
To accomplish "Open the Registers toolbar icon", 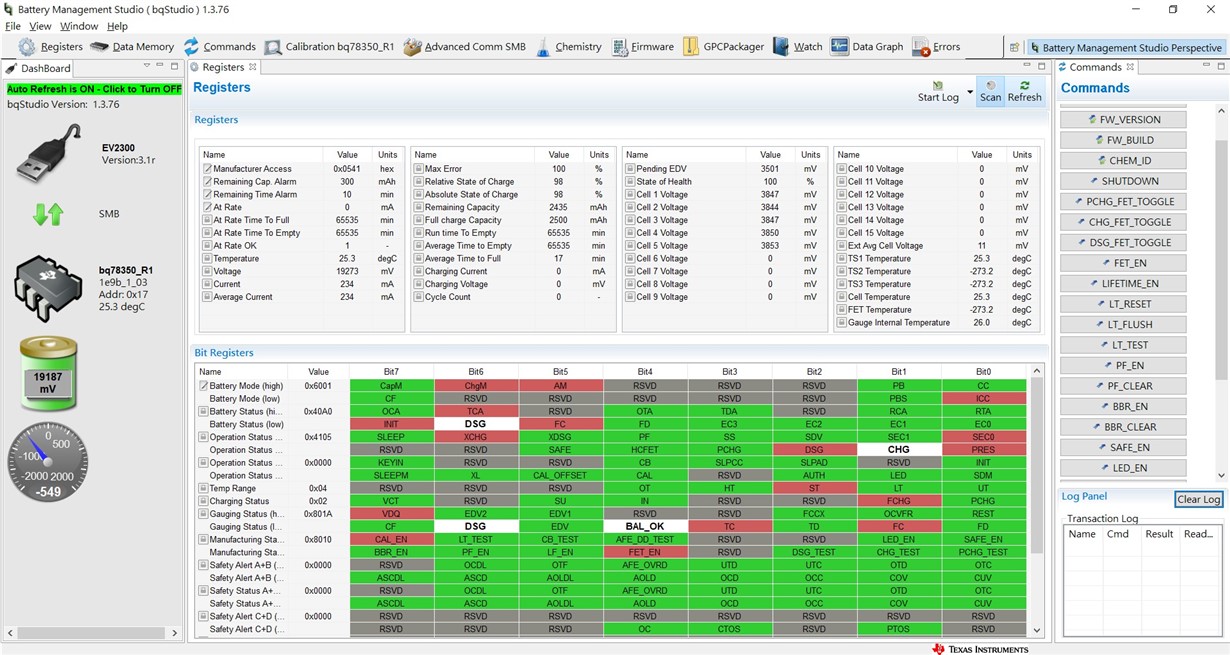I will [x=27, y=47].
